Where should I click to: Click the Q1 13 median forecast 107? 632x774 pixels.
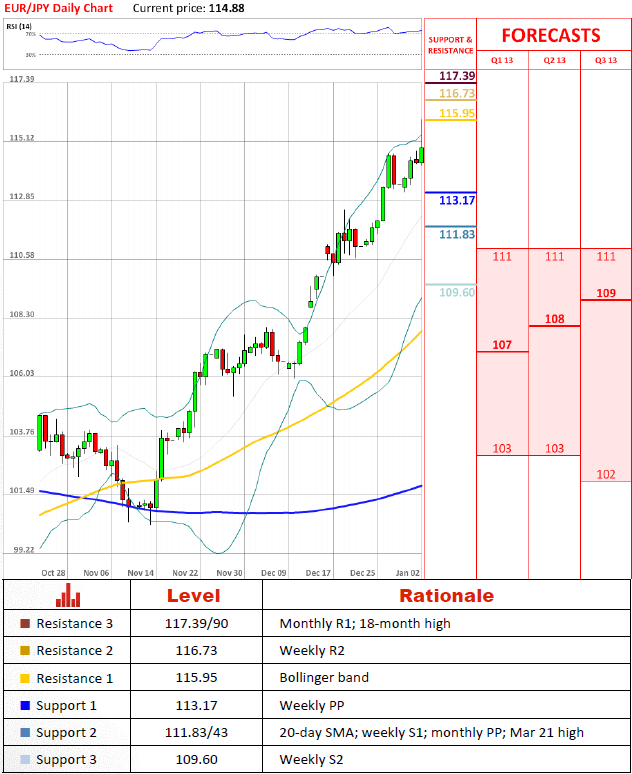(502, 345)
